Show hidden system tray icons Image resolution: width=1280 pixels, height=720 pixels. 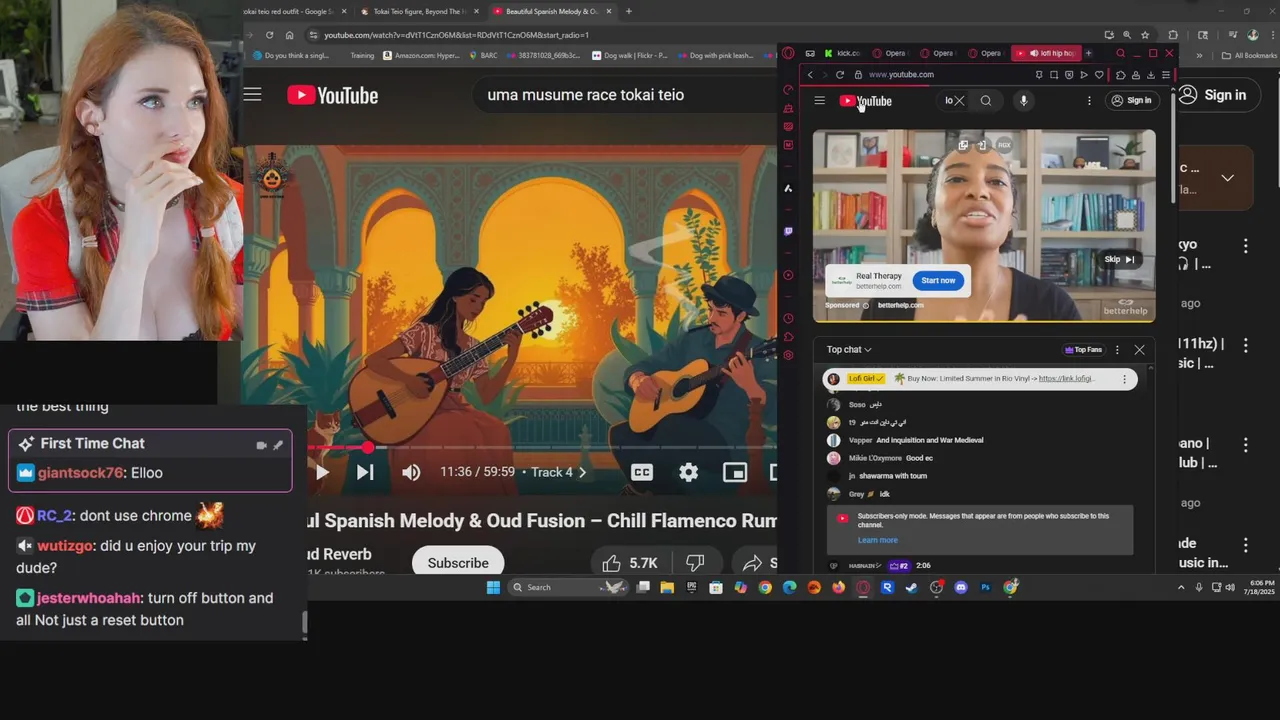pos(1181,587)
